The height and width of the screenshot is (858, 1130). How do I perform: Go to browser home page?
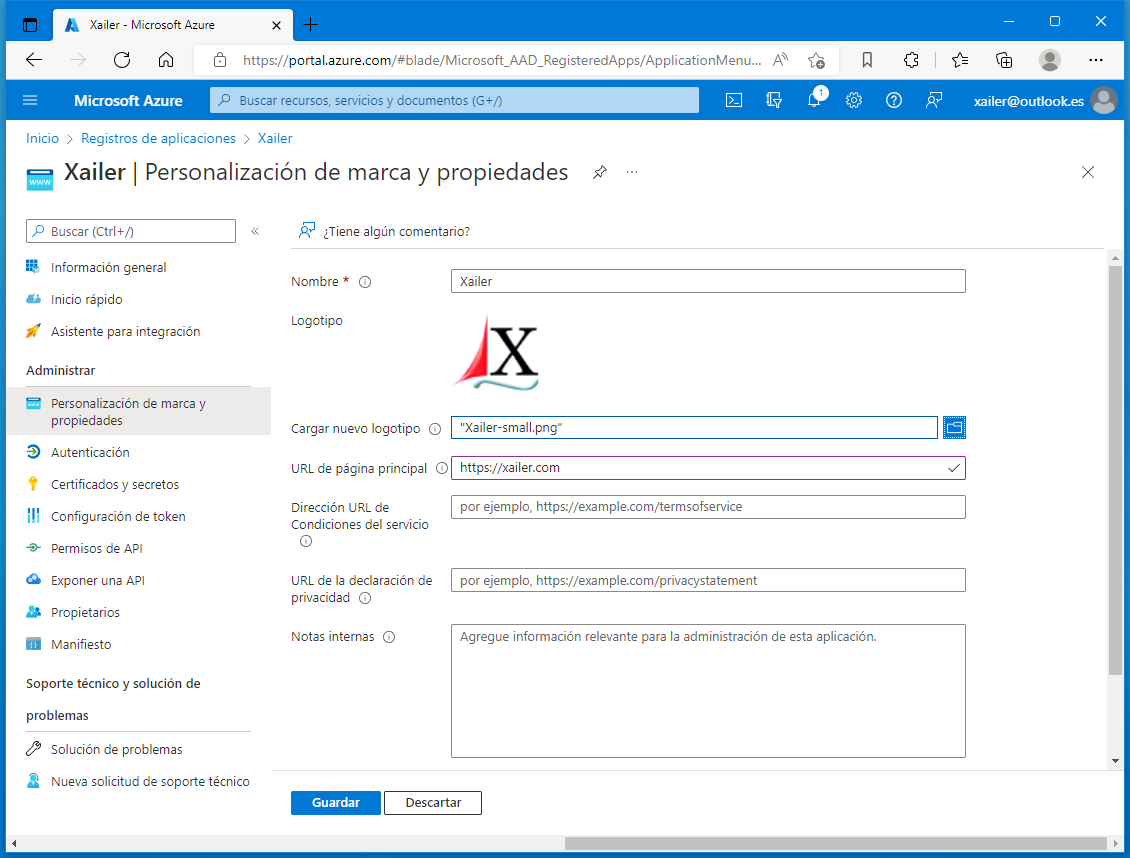[166, 60]
